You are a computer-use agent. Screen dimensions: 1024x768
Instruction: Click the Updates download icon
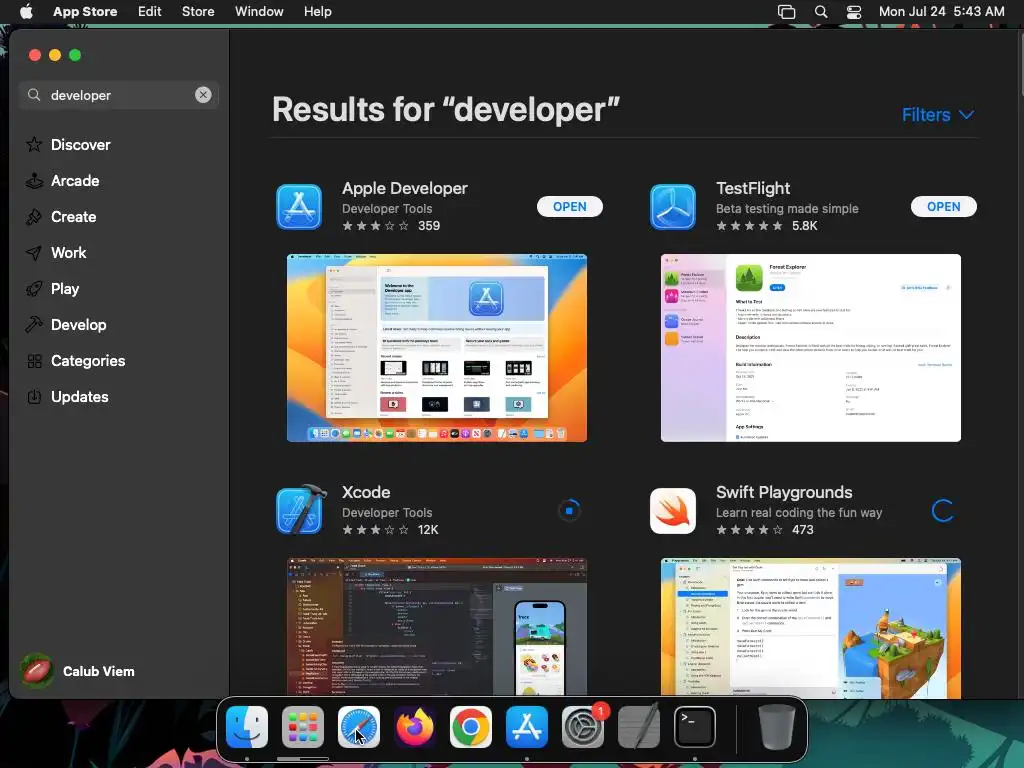coord(35,396)
